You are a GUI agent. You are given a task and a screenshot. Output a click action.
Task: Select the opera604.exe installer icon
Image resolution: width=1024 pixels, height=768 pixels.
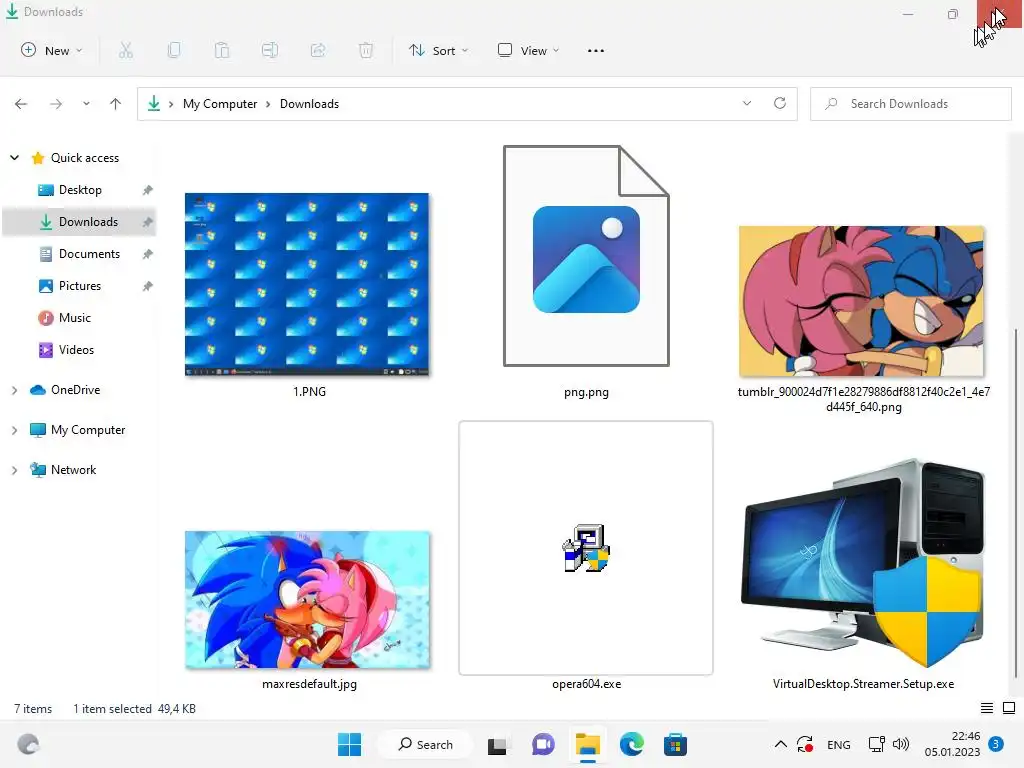point(586,548)
